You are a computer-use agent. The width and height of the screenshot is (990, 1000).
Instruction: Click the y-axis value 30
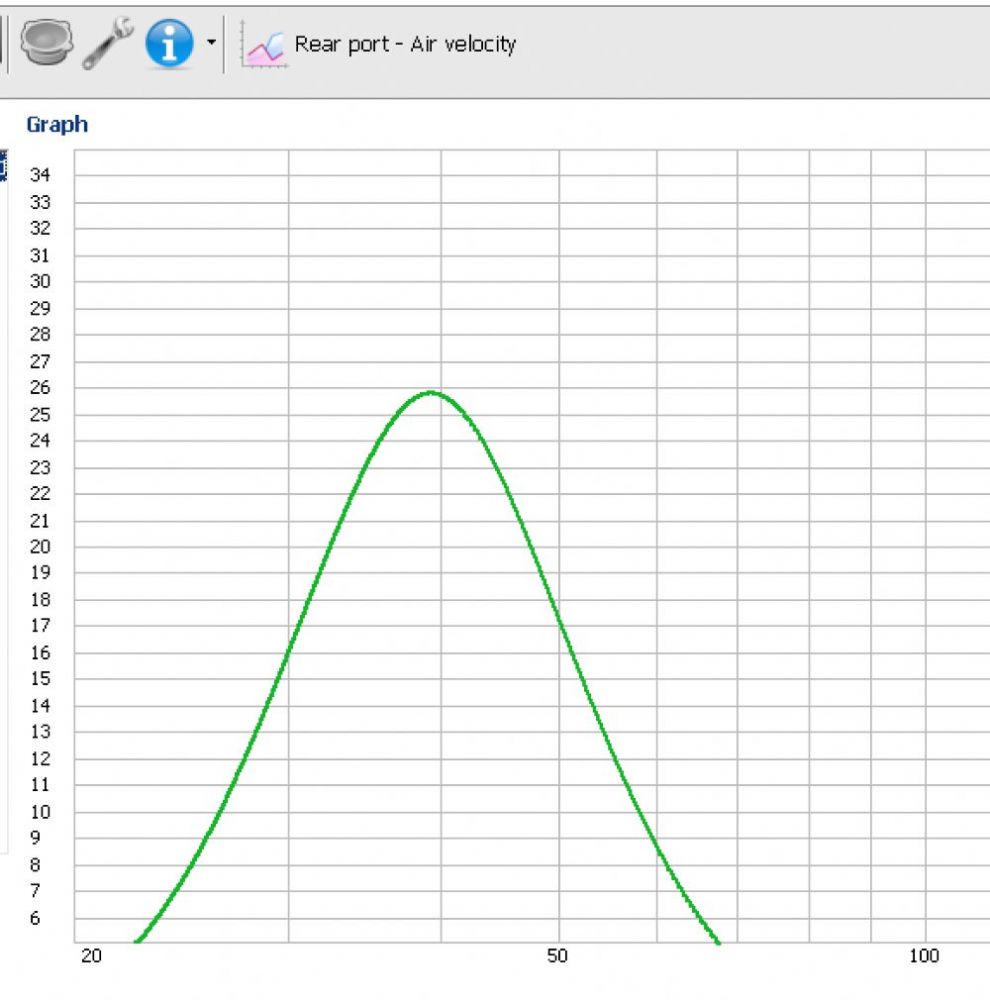pyautogui.click(x=40, y=281)
